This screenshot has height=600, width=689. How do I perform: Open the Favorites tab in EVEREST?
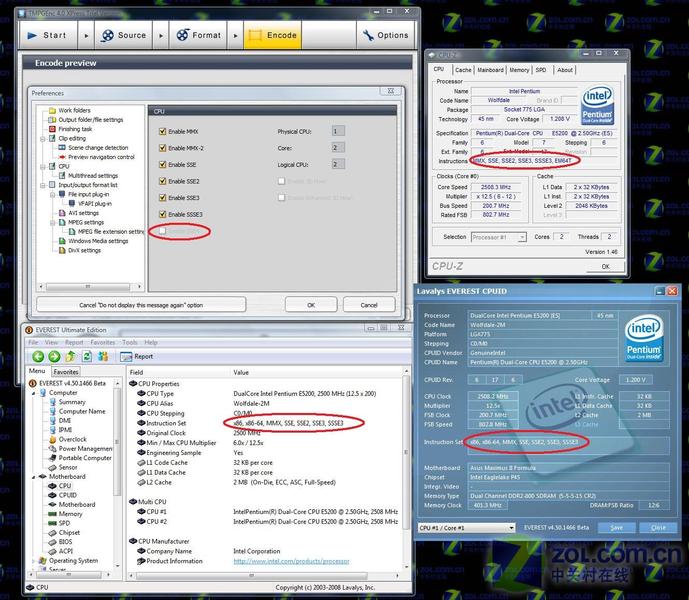pyautogui.click(x=65, y=371)
